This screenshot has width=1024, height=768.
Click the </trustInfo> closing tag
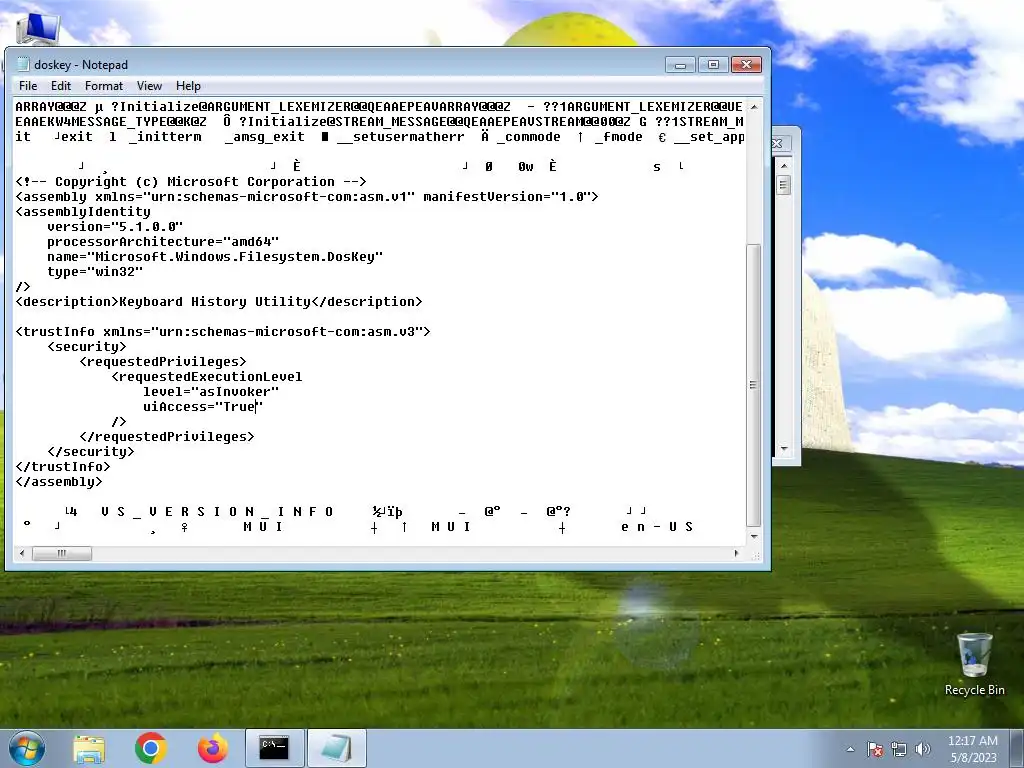point(63,467)
